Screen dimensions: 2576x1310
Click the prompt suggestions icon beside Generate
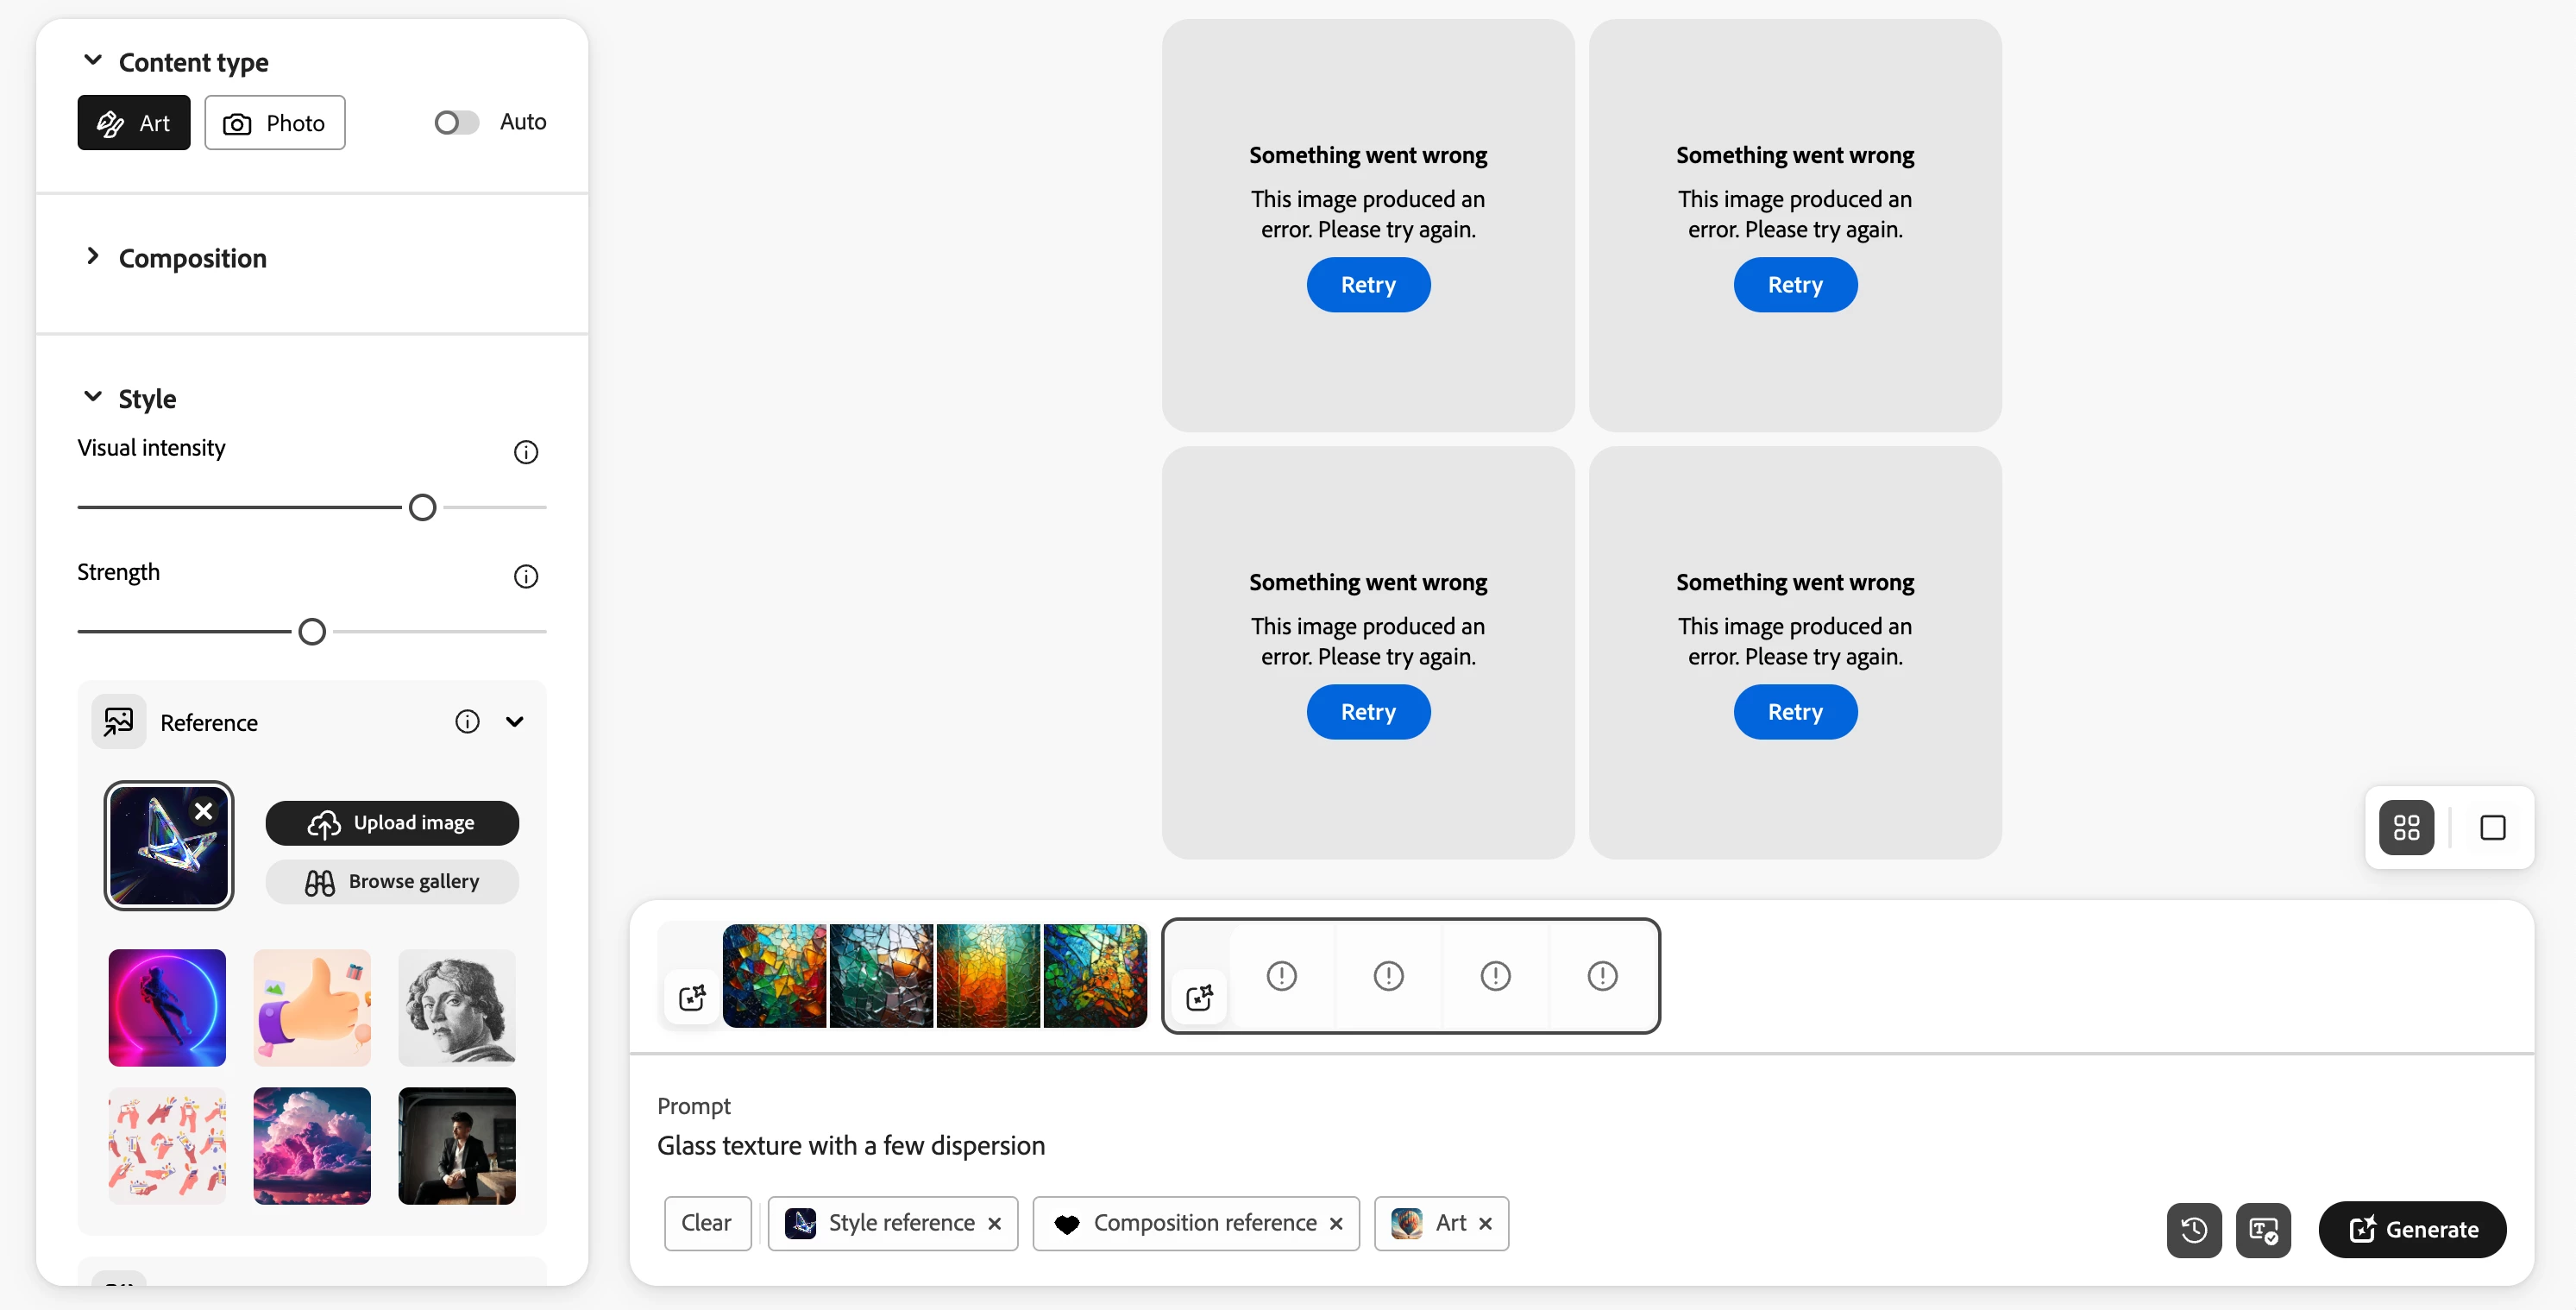2262,1229
